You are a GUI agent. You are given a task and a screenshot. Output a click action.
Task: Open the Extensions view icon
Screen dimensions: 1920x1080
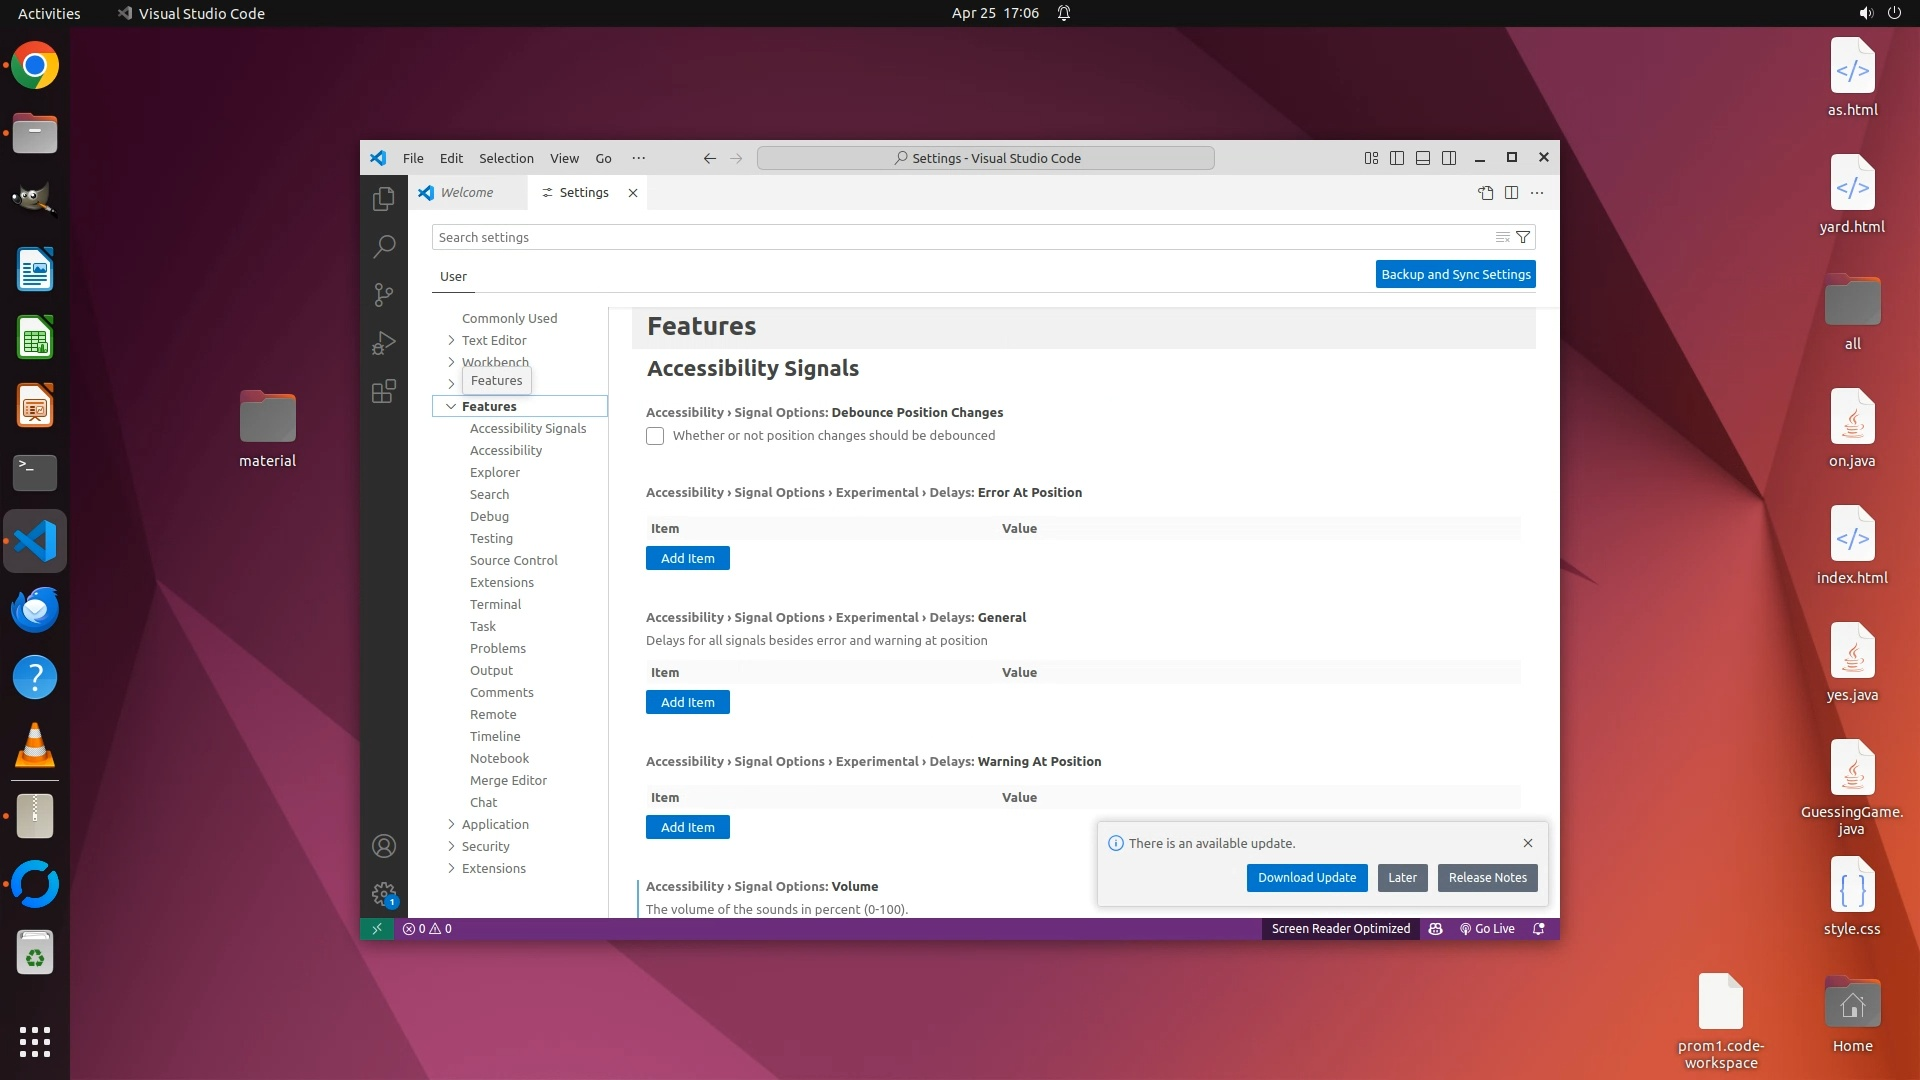(384, 391)
